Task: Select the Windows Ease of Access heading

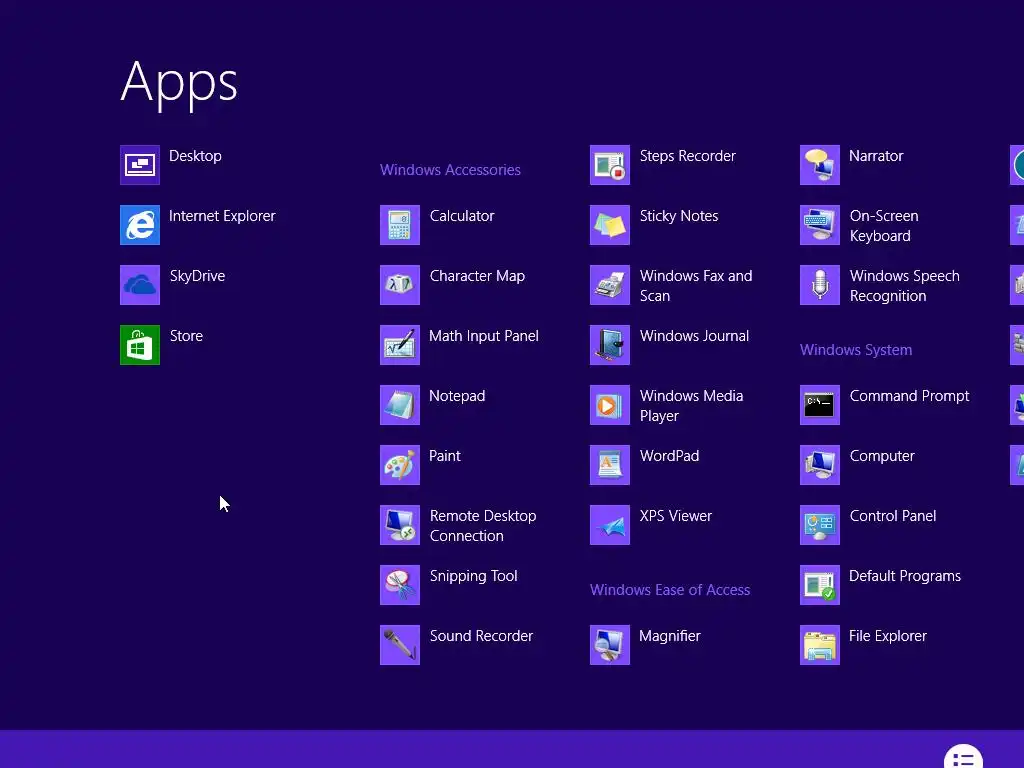Action: click(670, 590)
